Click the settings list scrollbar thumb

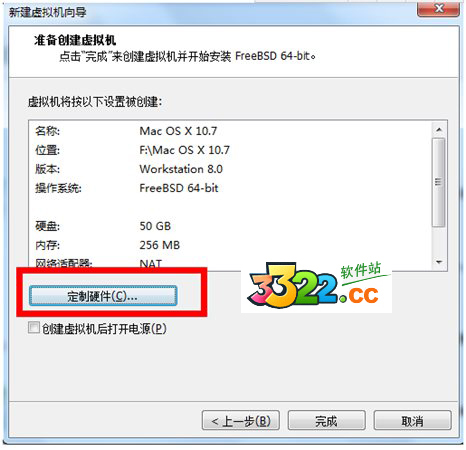click(439, 182)
